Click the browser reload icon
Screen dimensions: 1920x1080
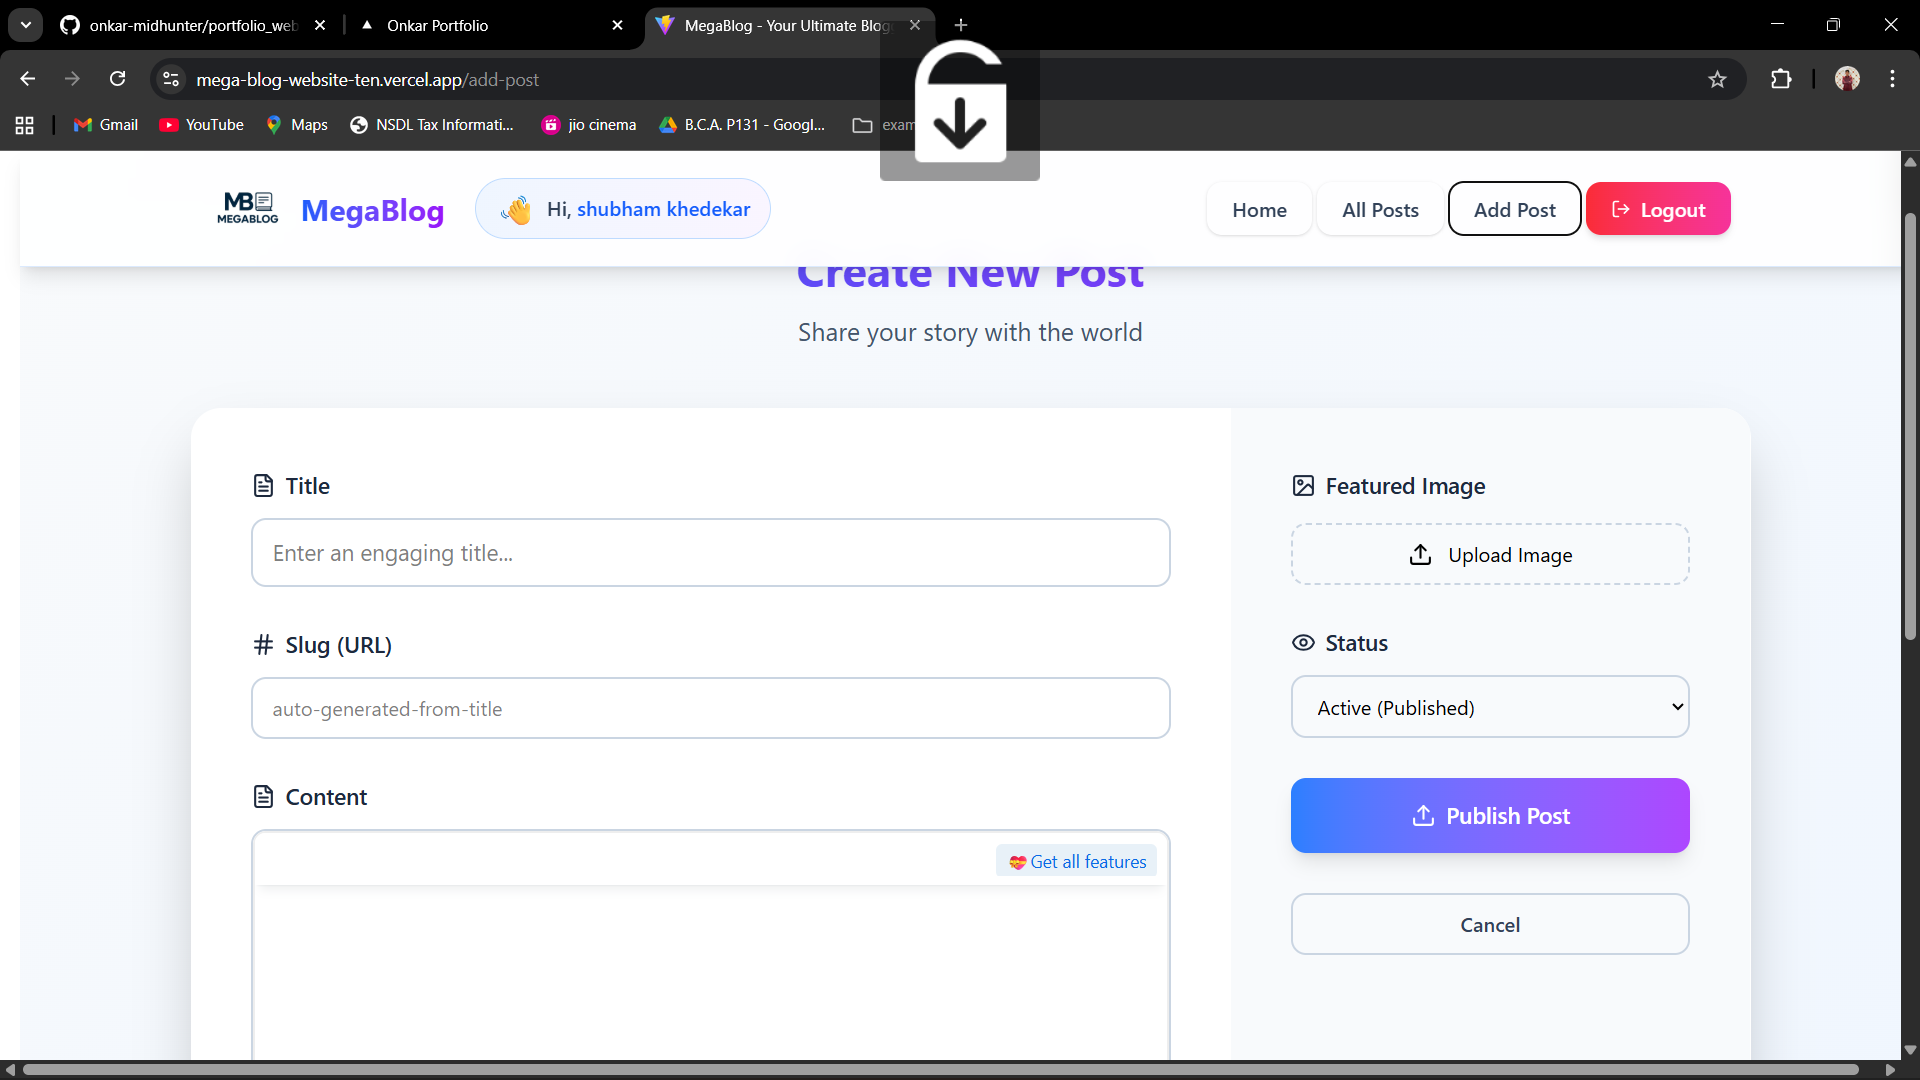point(118,79)
